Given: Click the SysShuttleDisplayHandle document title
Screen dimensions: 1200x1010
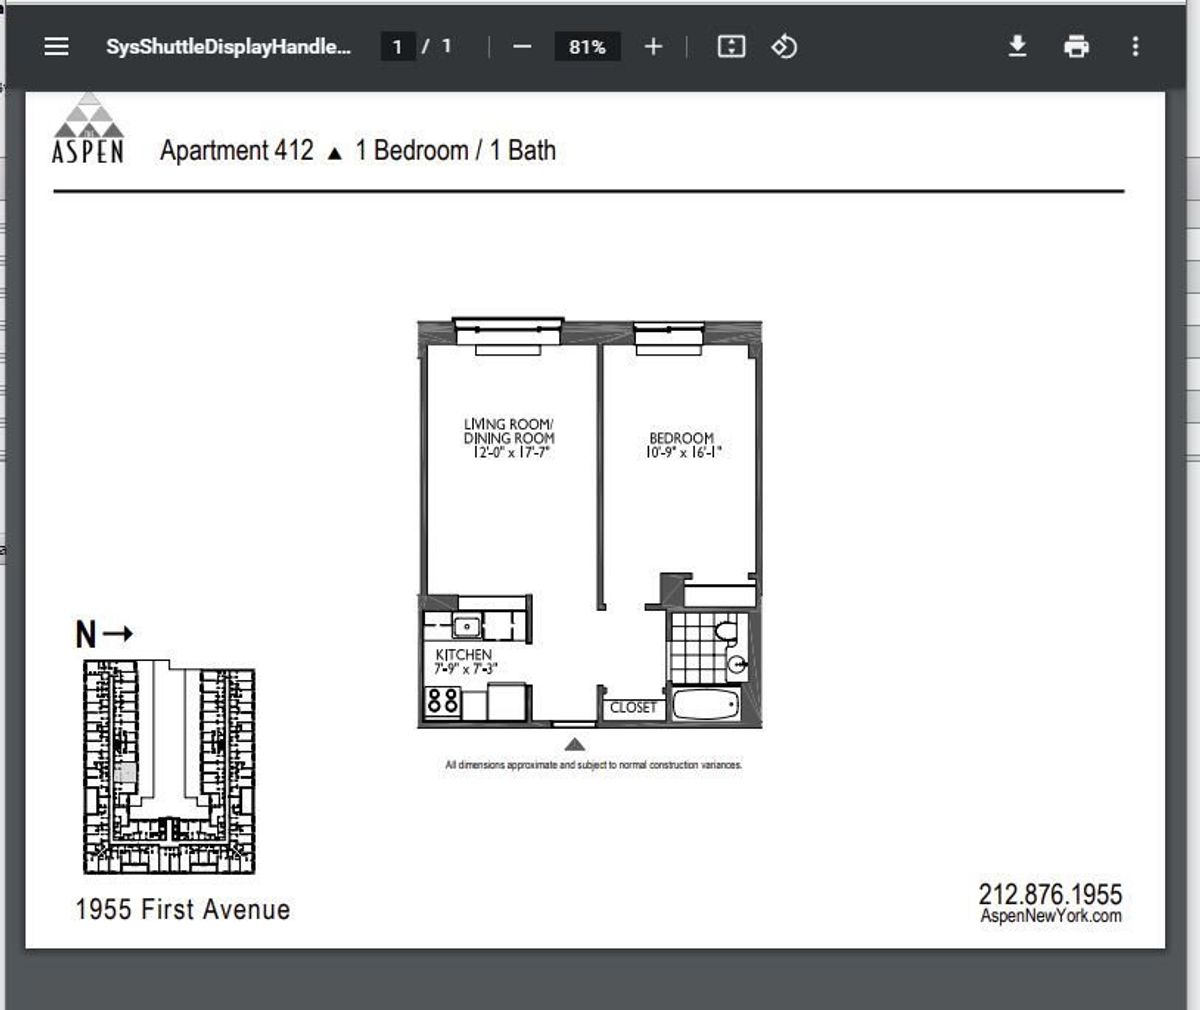Looking at the screenshot, I should click(229, 47).
